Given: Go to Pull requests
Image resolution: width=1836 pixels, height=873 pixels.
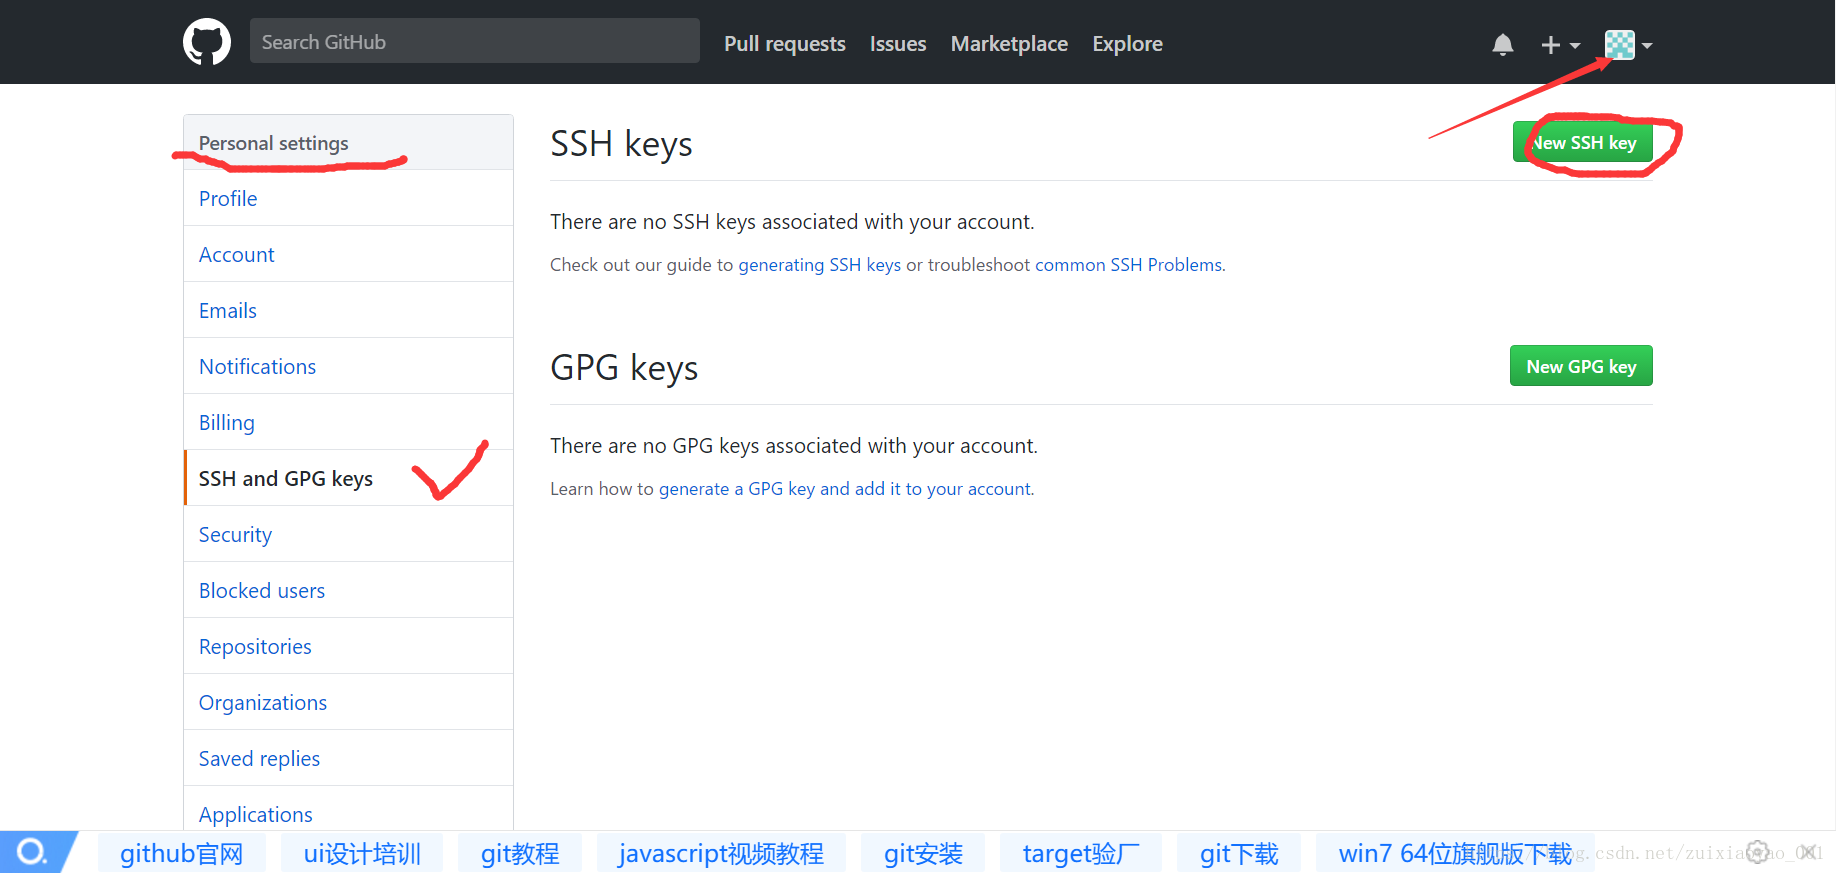Looking at the screenshot, I should pyautogui.click(x=785, y=44).
